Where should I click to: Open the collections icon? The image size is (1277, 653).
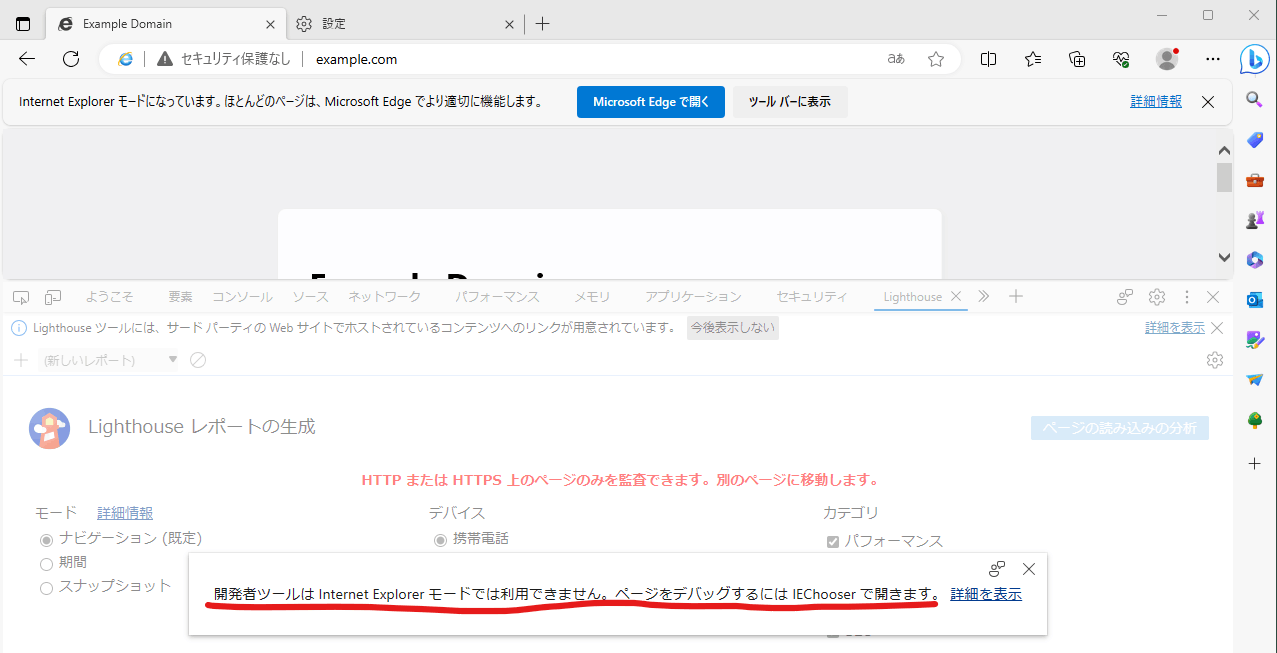(x=1077, y=59)
